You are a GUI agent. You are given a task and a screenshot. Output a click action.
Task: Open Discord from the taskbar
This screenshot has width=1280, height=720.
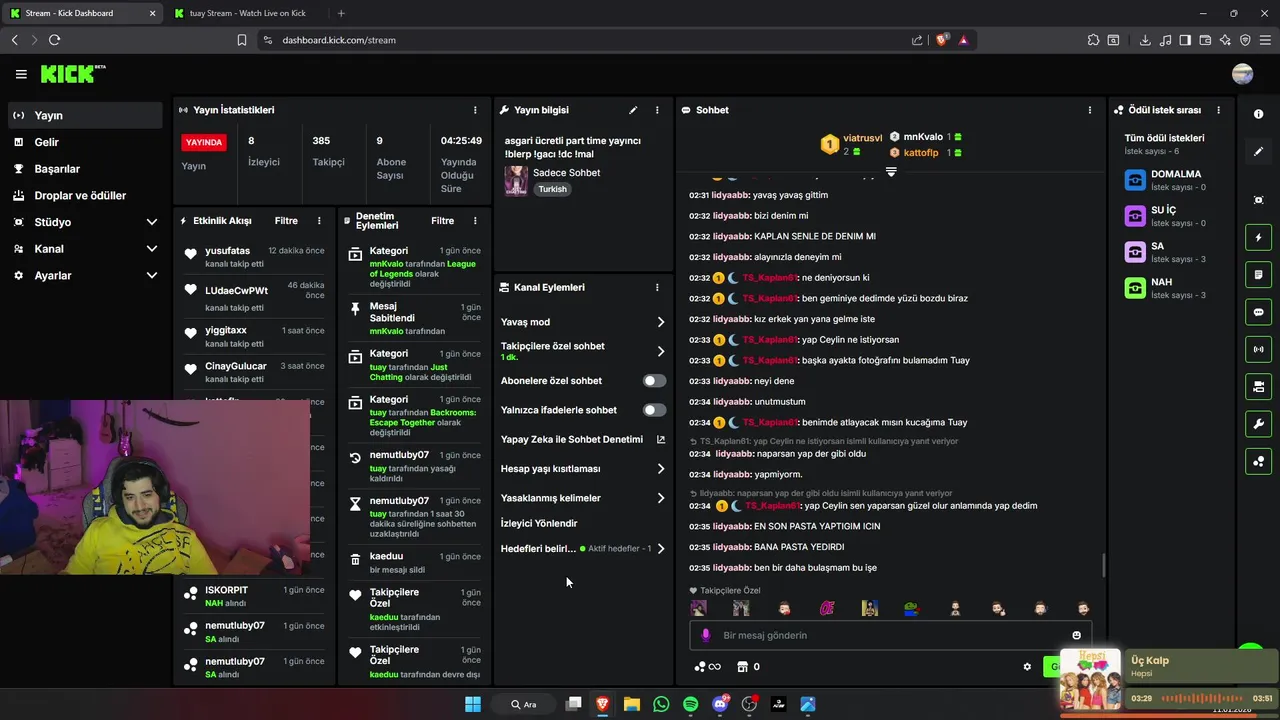[720, 704]
